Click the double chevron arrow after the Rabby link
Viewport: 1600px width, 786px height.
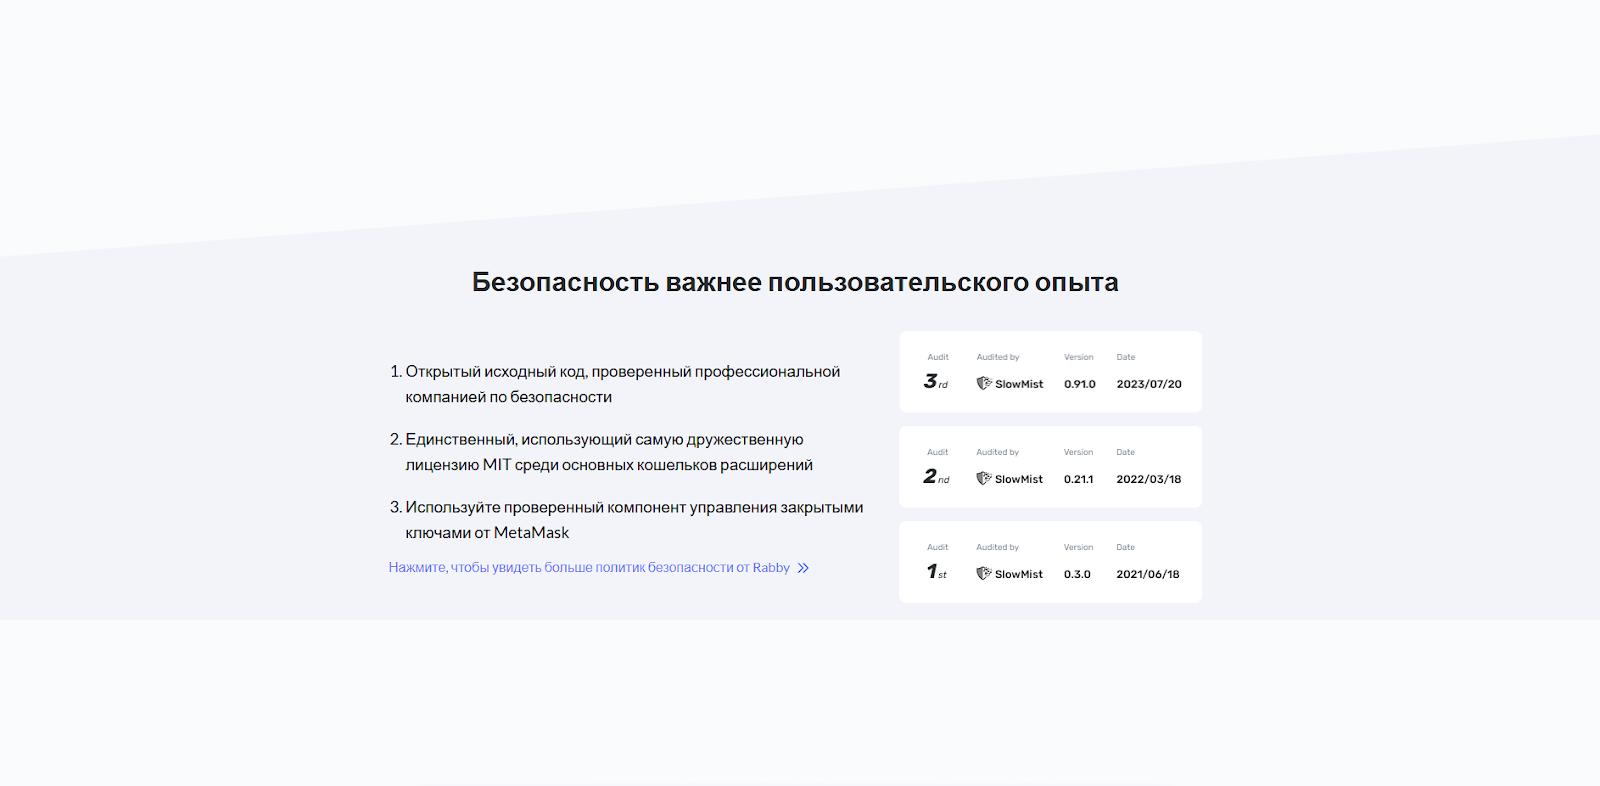803,568
